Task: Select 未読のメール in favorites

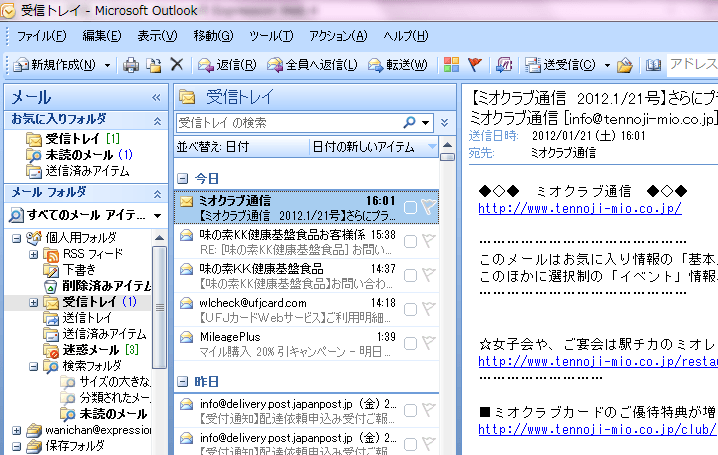Action: [x=79, y=155]
